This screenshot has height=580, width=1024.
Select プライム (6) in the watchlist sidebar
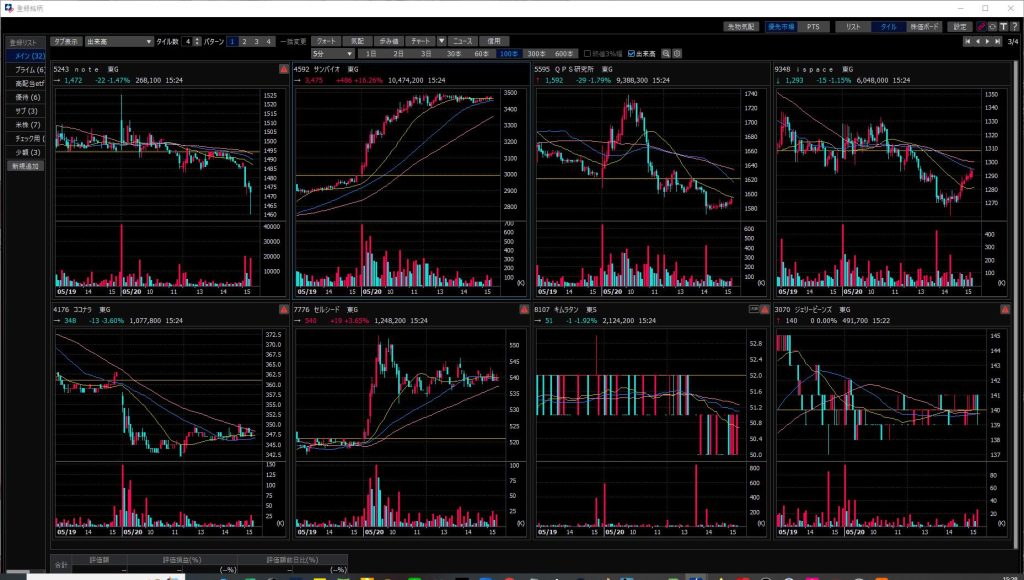pos(25,69)
